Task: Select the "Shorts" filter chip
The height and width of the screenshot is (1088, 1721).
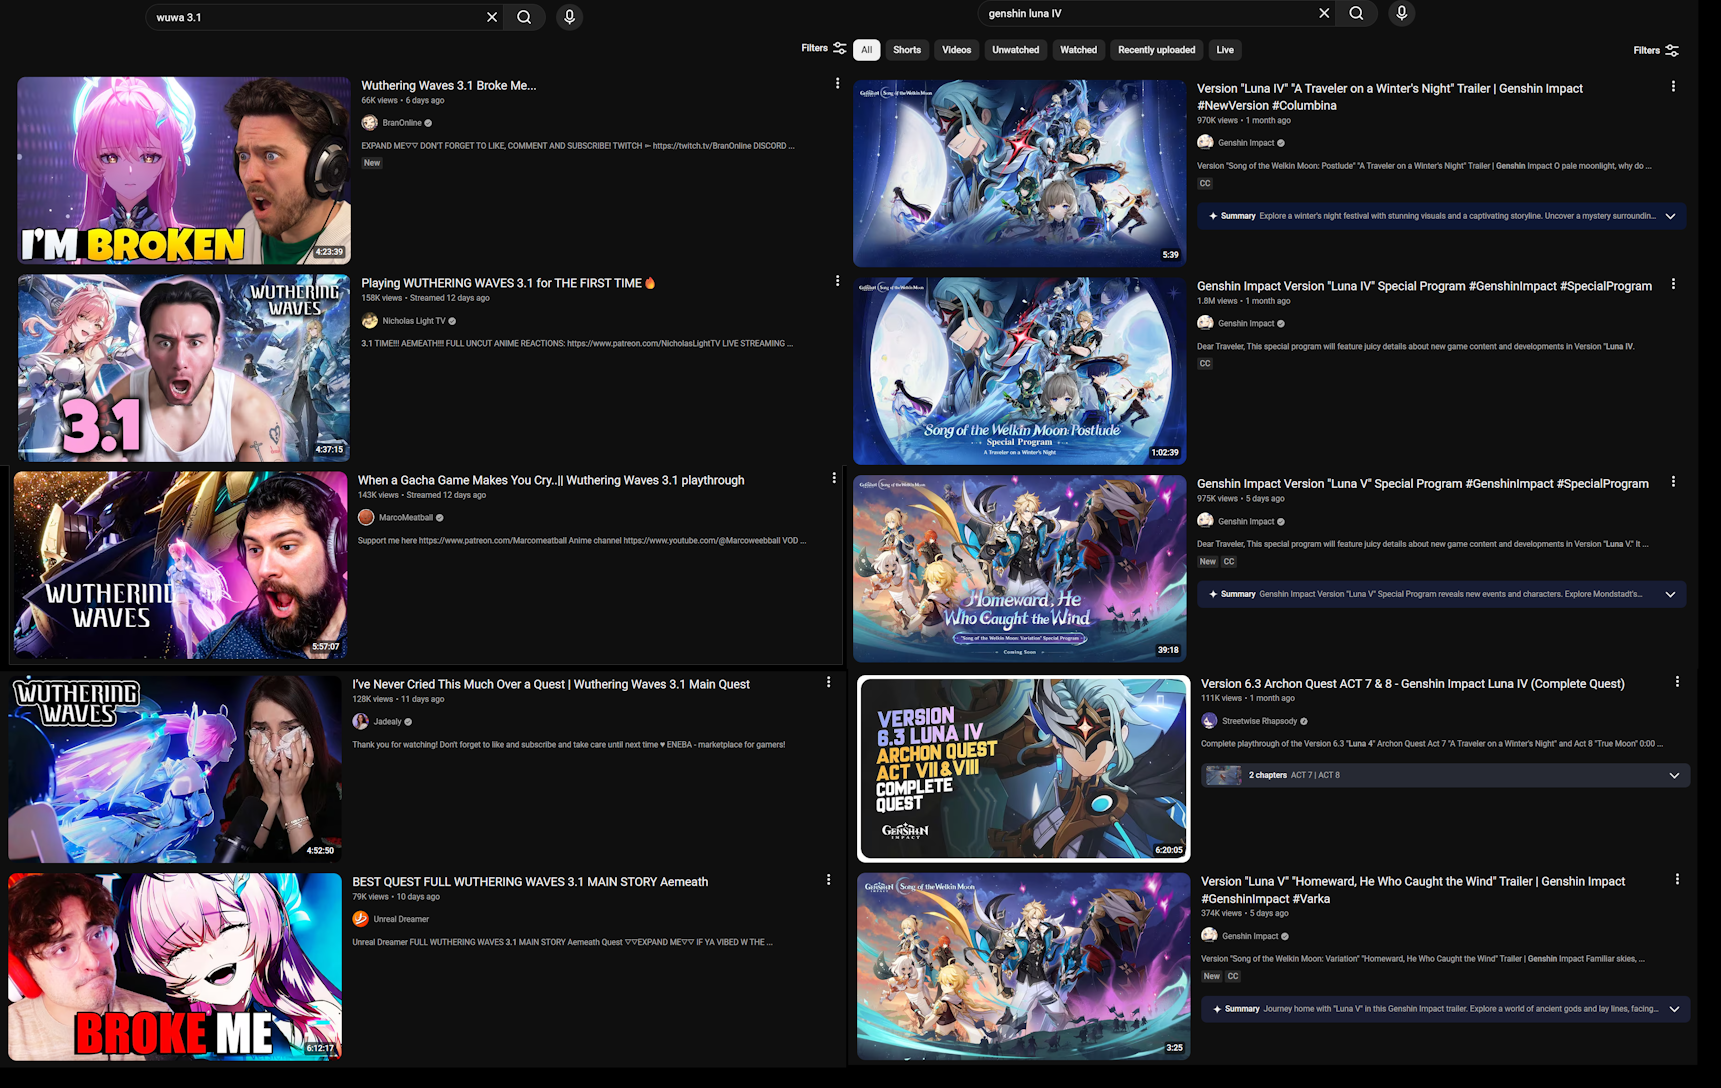Action: (x=907, y=50)
